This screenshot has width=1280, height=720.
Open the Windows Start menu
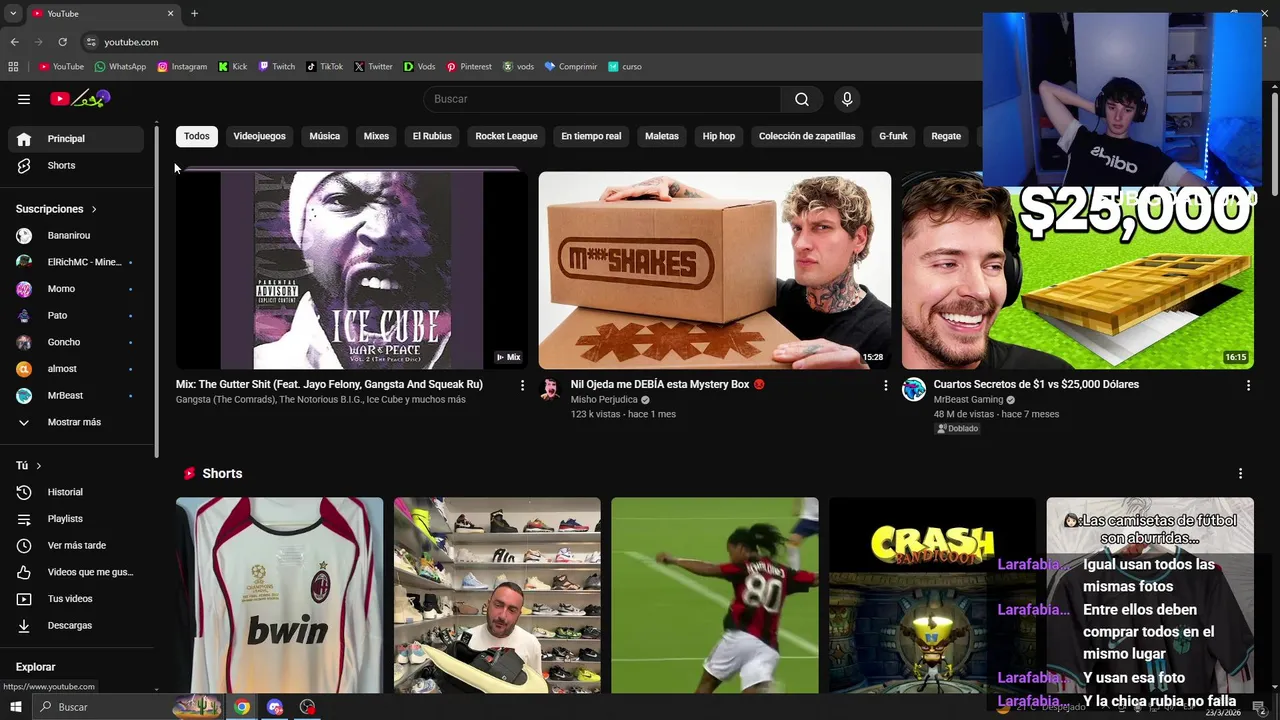click(x=15, y=707)
